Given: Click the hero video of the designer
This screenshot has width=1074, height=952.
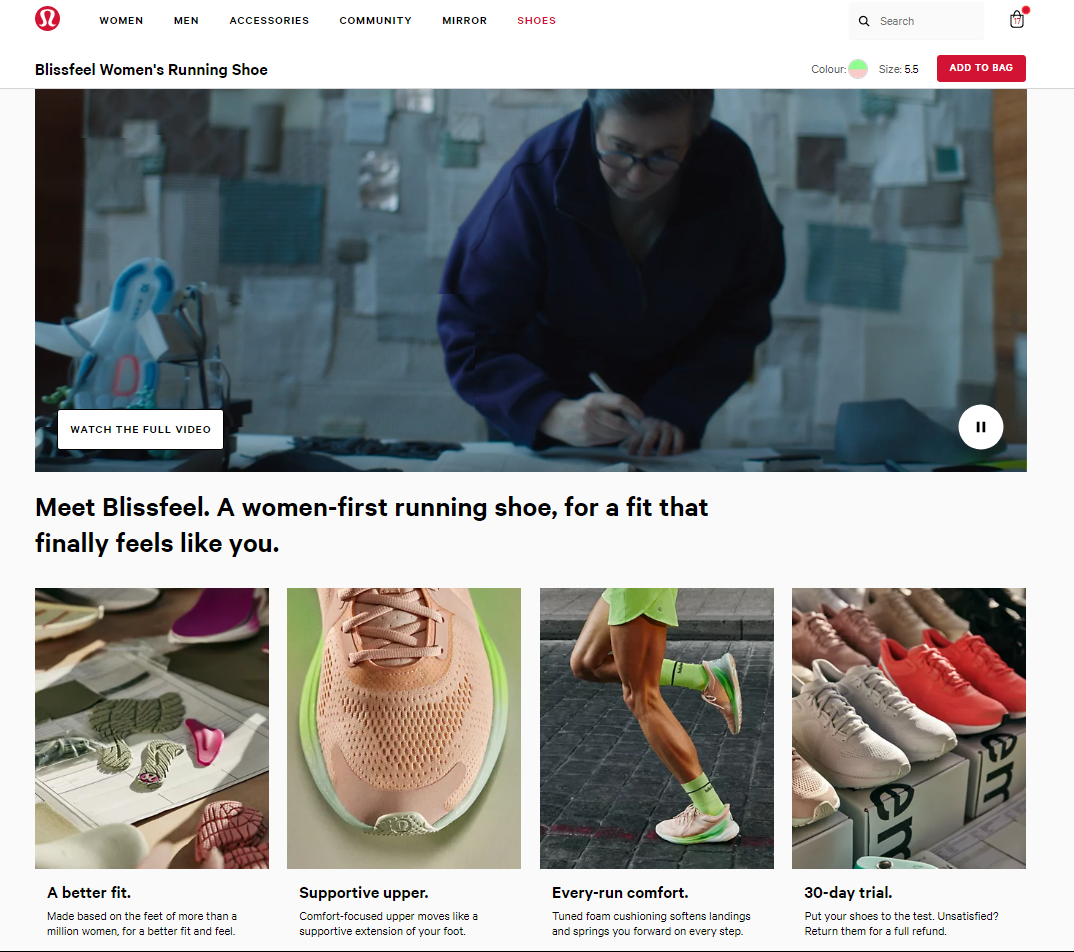Looking at the screenshot, I should click(x=531, y=280).
